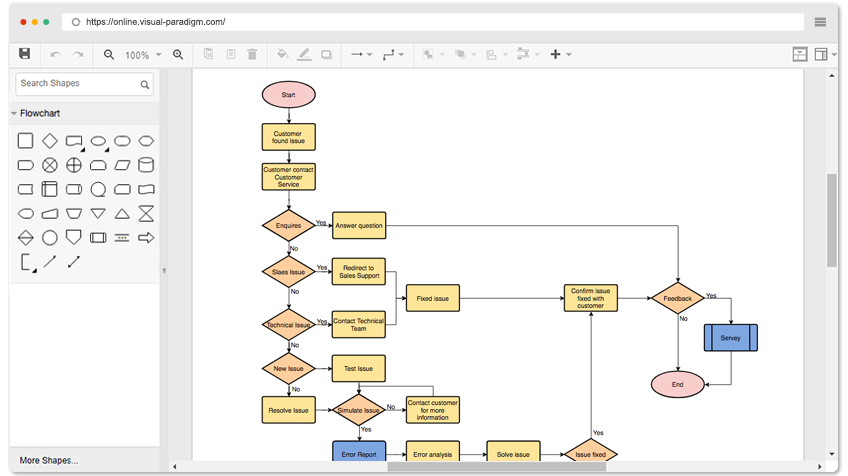This screenshot has width=848, height=476.
Task: Select the Enquires decision diamond
Action: pos(289,225)
